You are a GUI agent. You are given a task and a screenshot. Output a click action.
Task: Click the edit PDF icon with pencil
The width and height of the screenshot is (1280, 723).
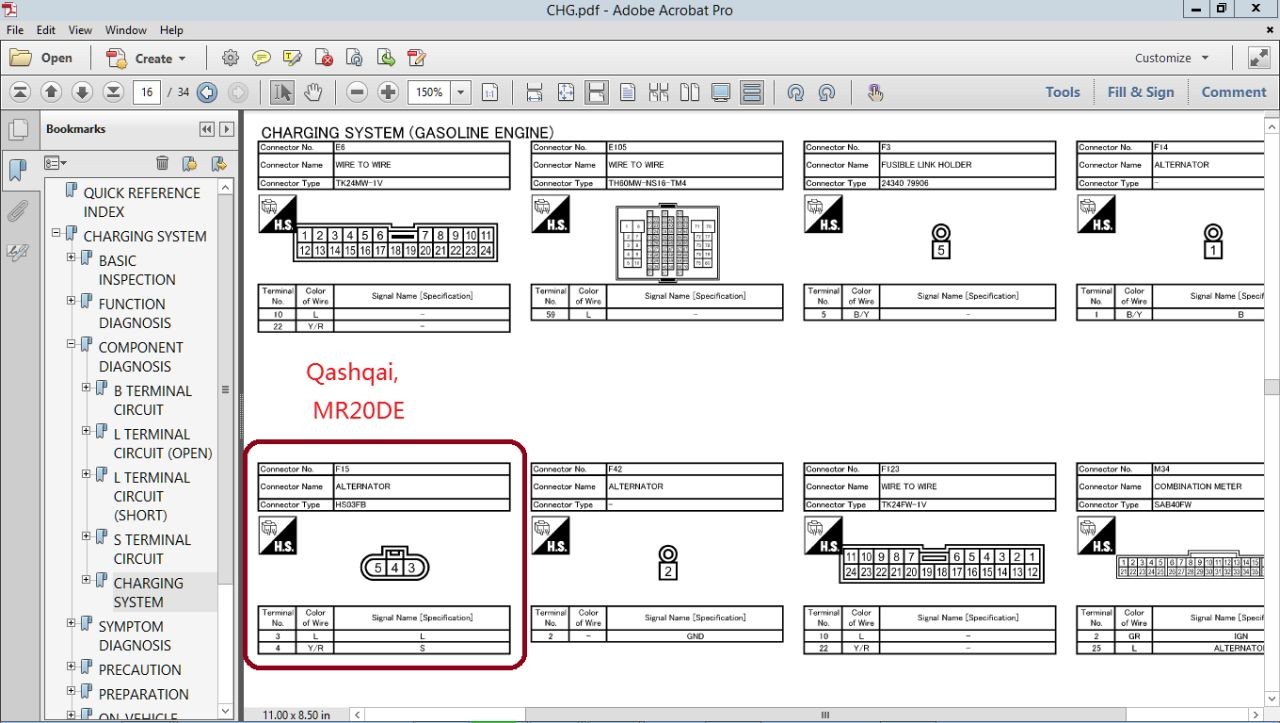416,58
